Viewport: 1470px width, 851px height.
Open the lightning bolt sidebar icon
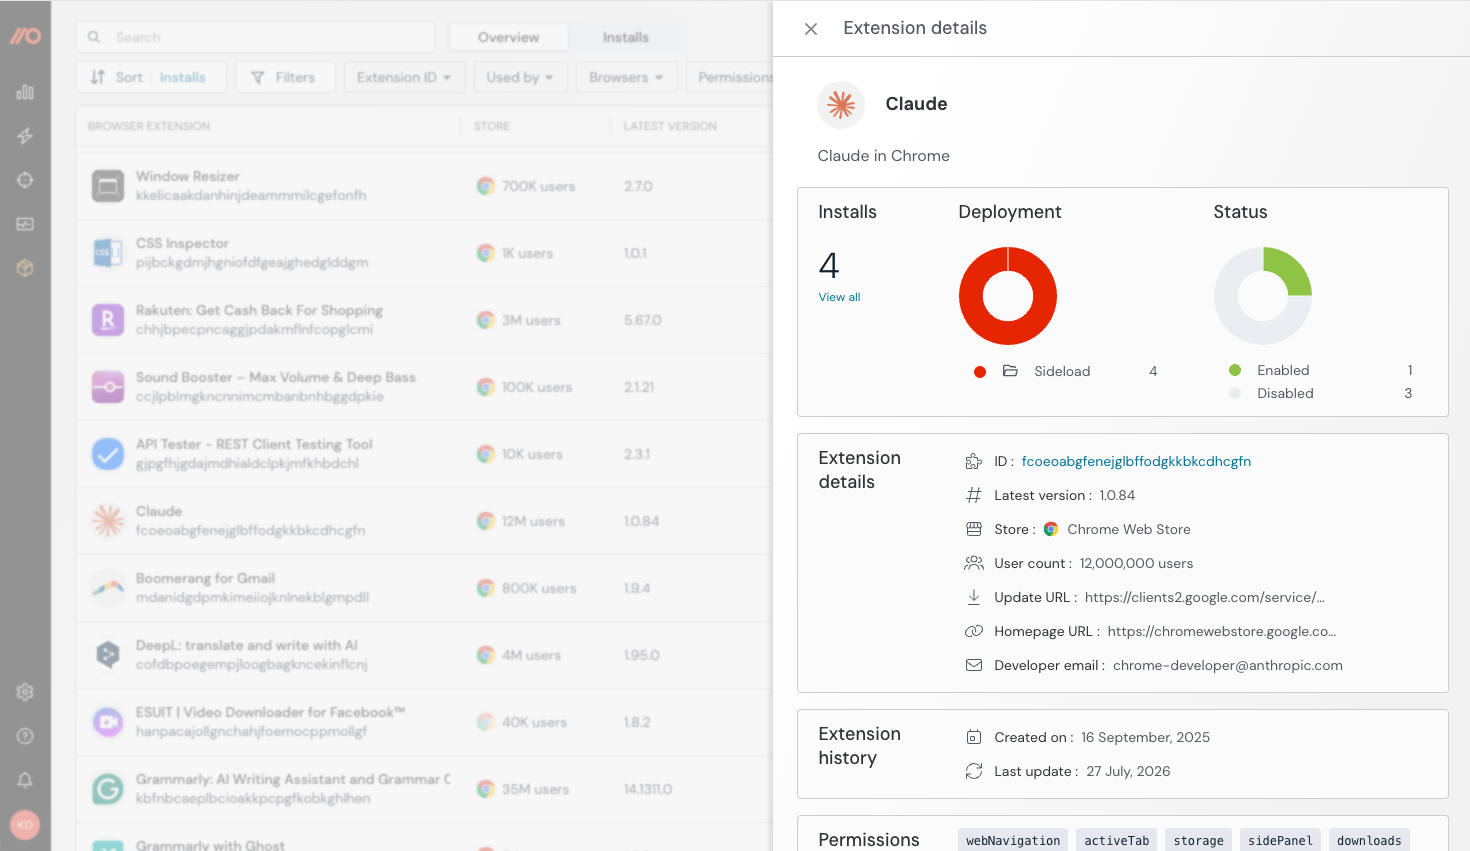coord(25,136)
